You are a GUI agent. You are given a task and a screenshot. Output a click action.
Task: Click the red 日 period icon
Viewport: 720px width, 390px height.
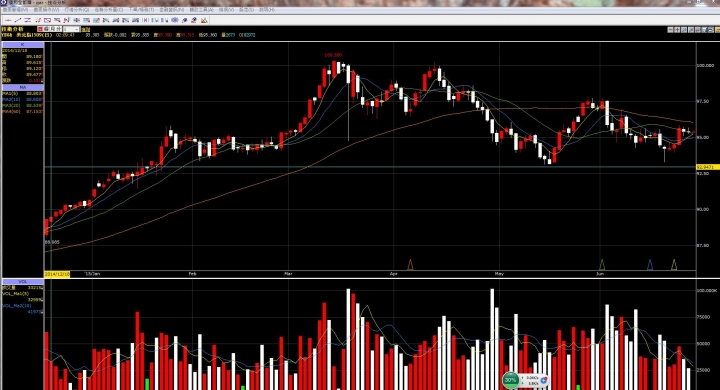(40, 29)
